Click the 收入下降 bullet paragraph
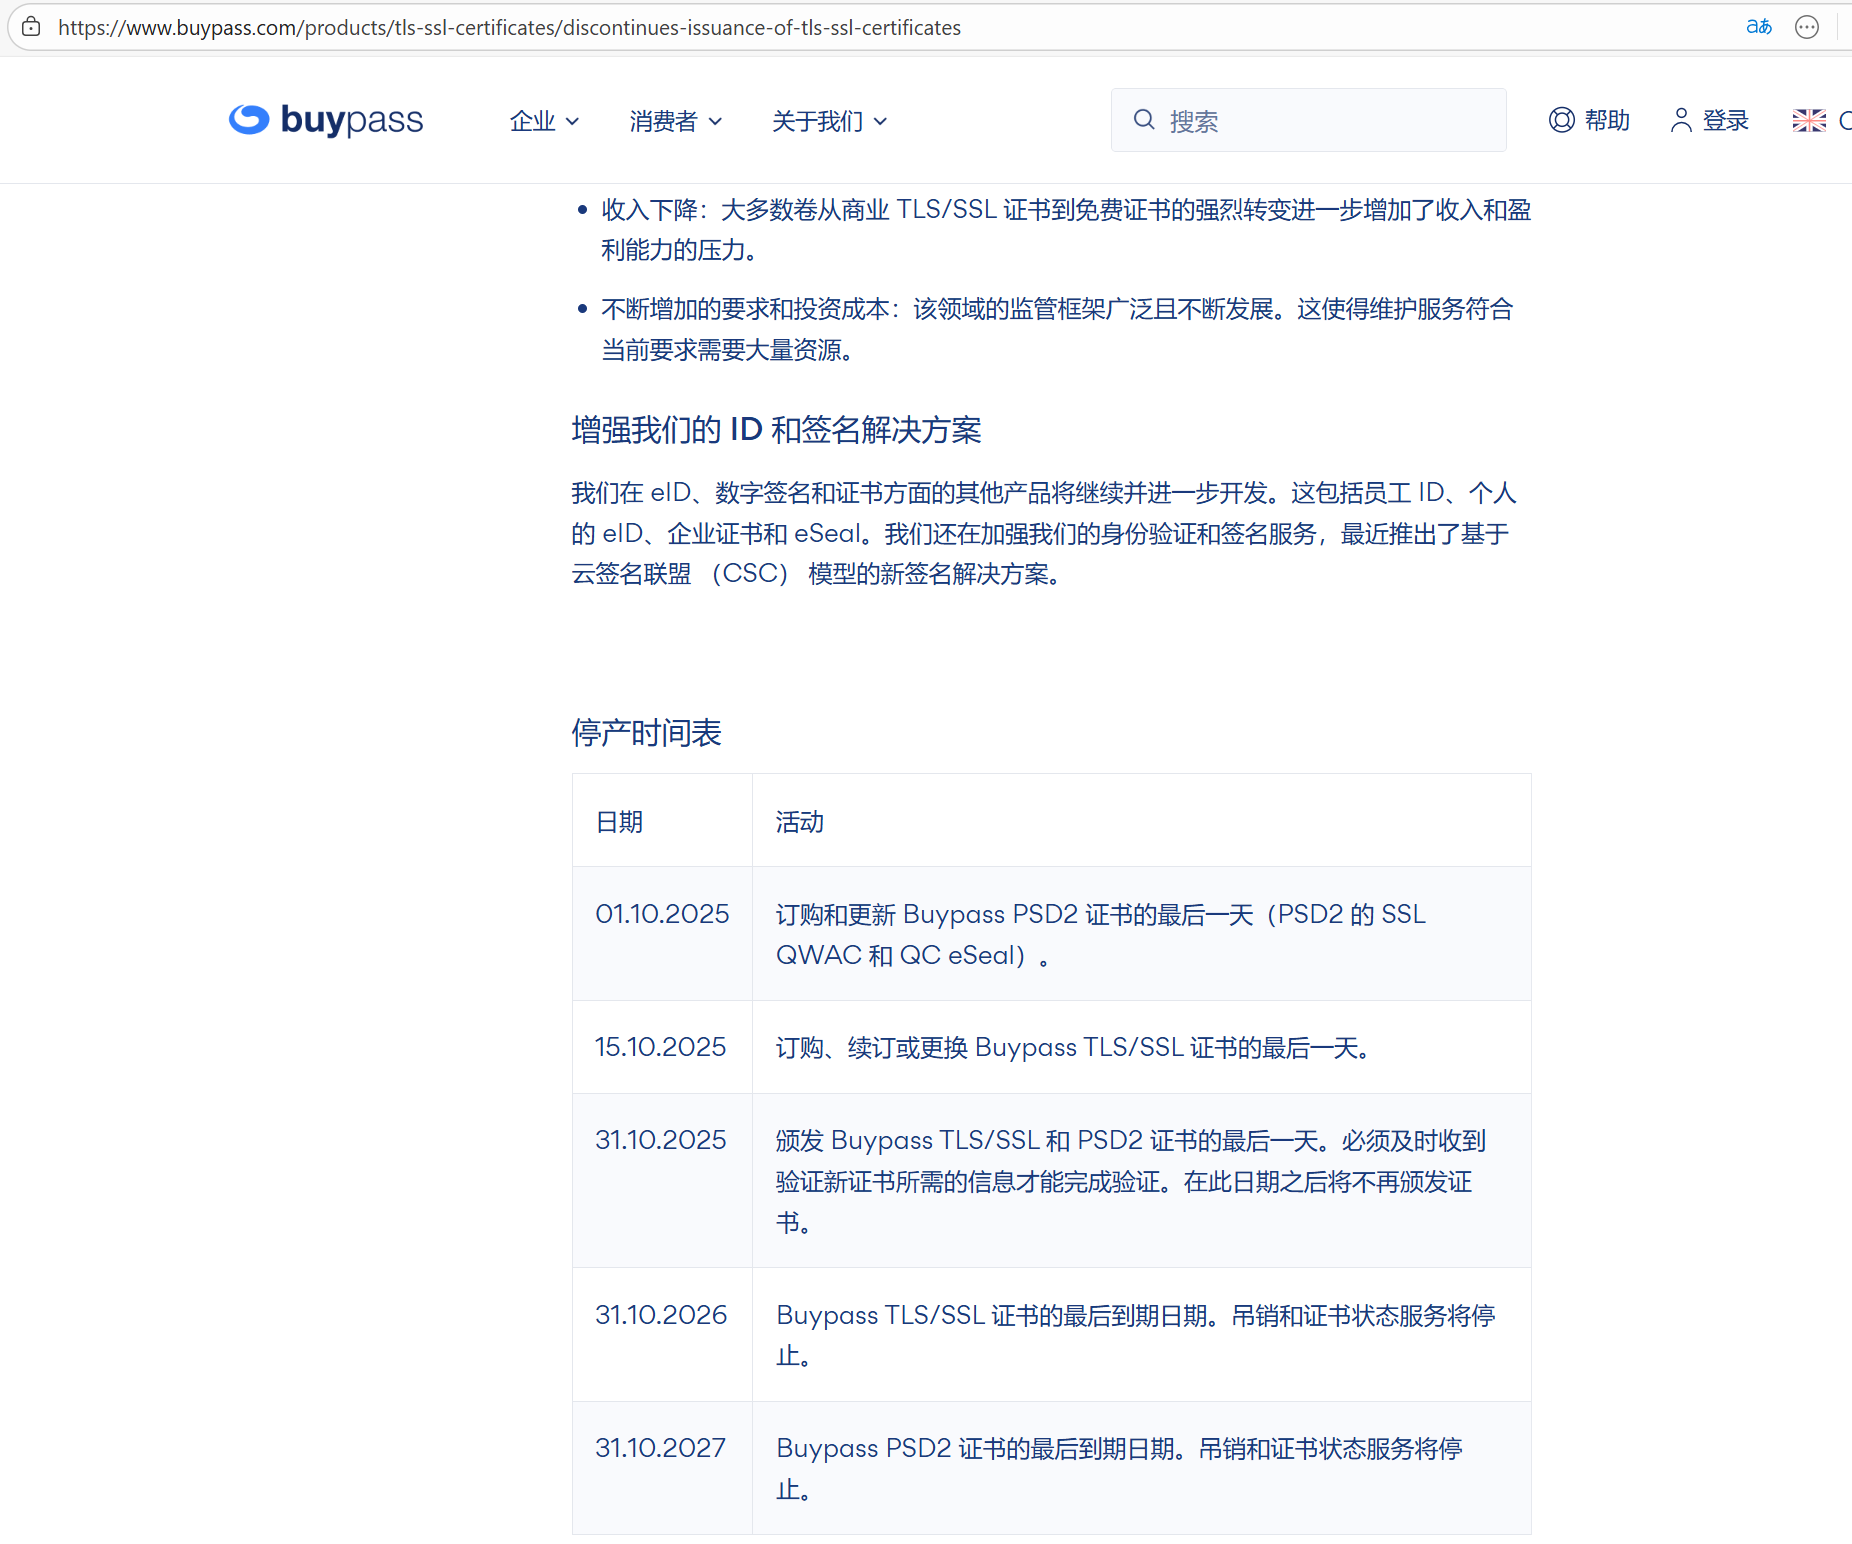This screenshot has height=1544, width=1852. point(1066,230)
